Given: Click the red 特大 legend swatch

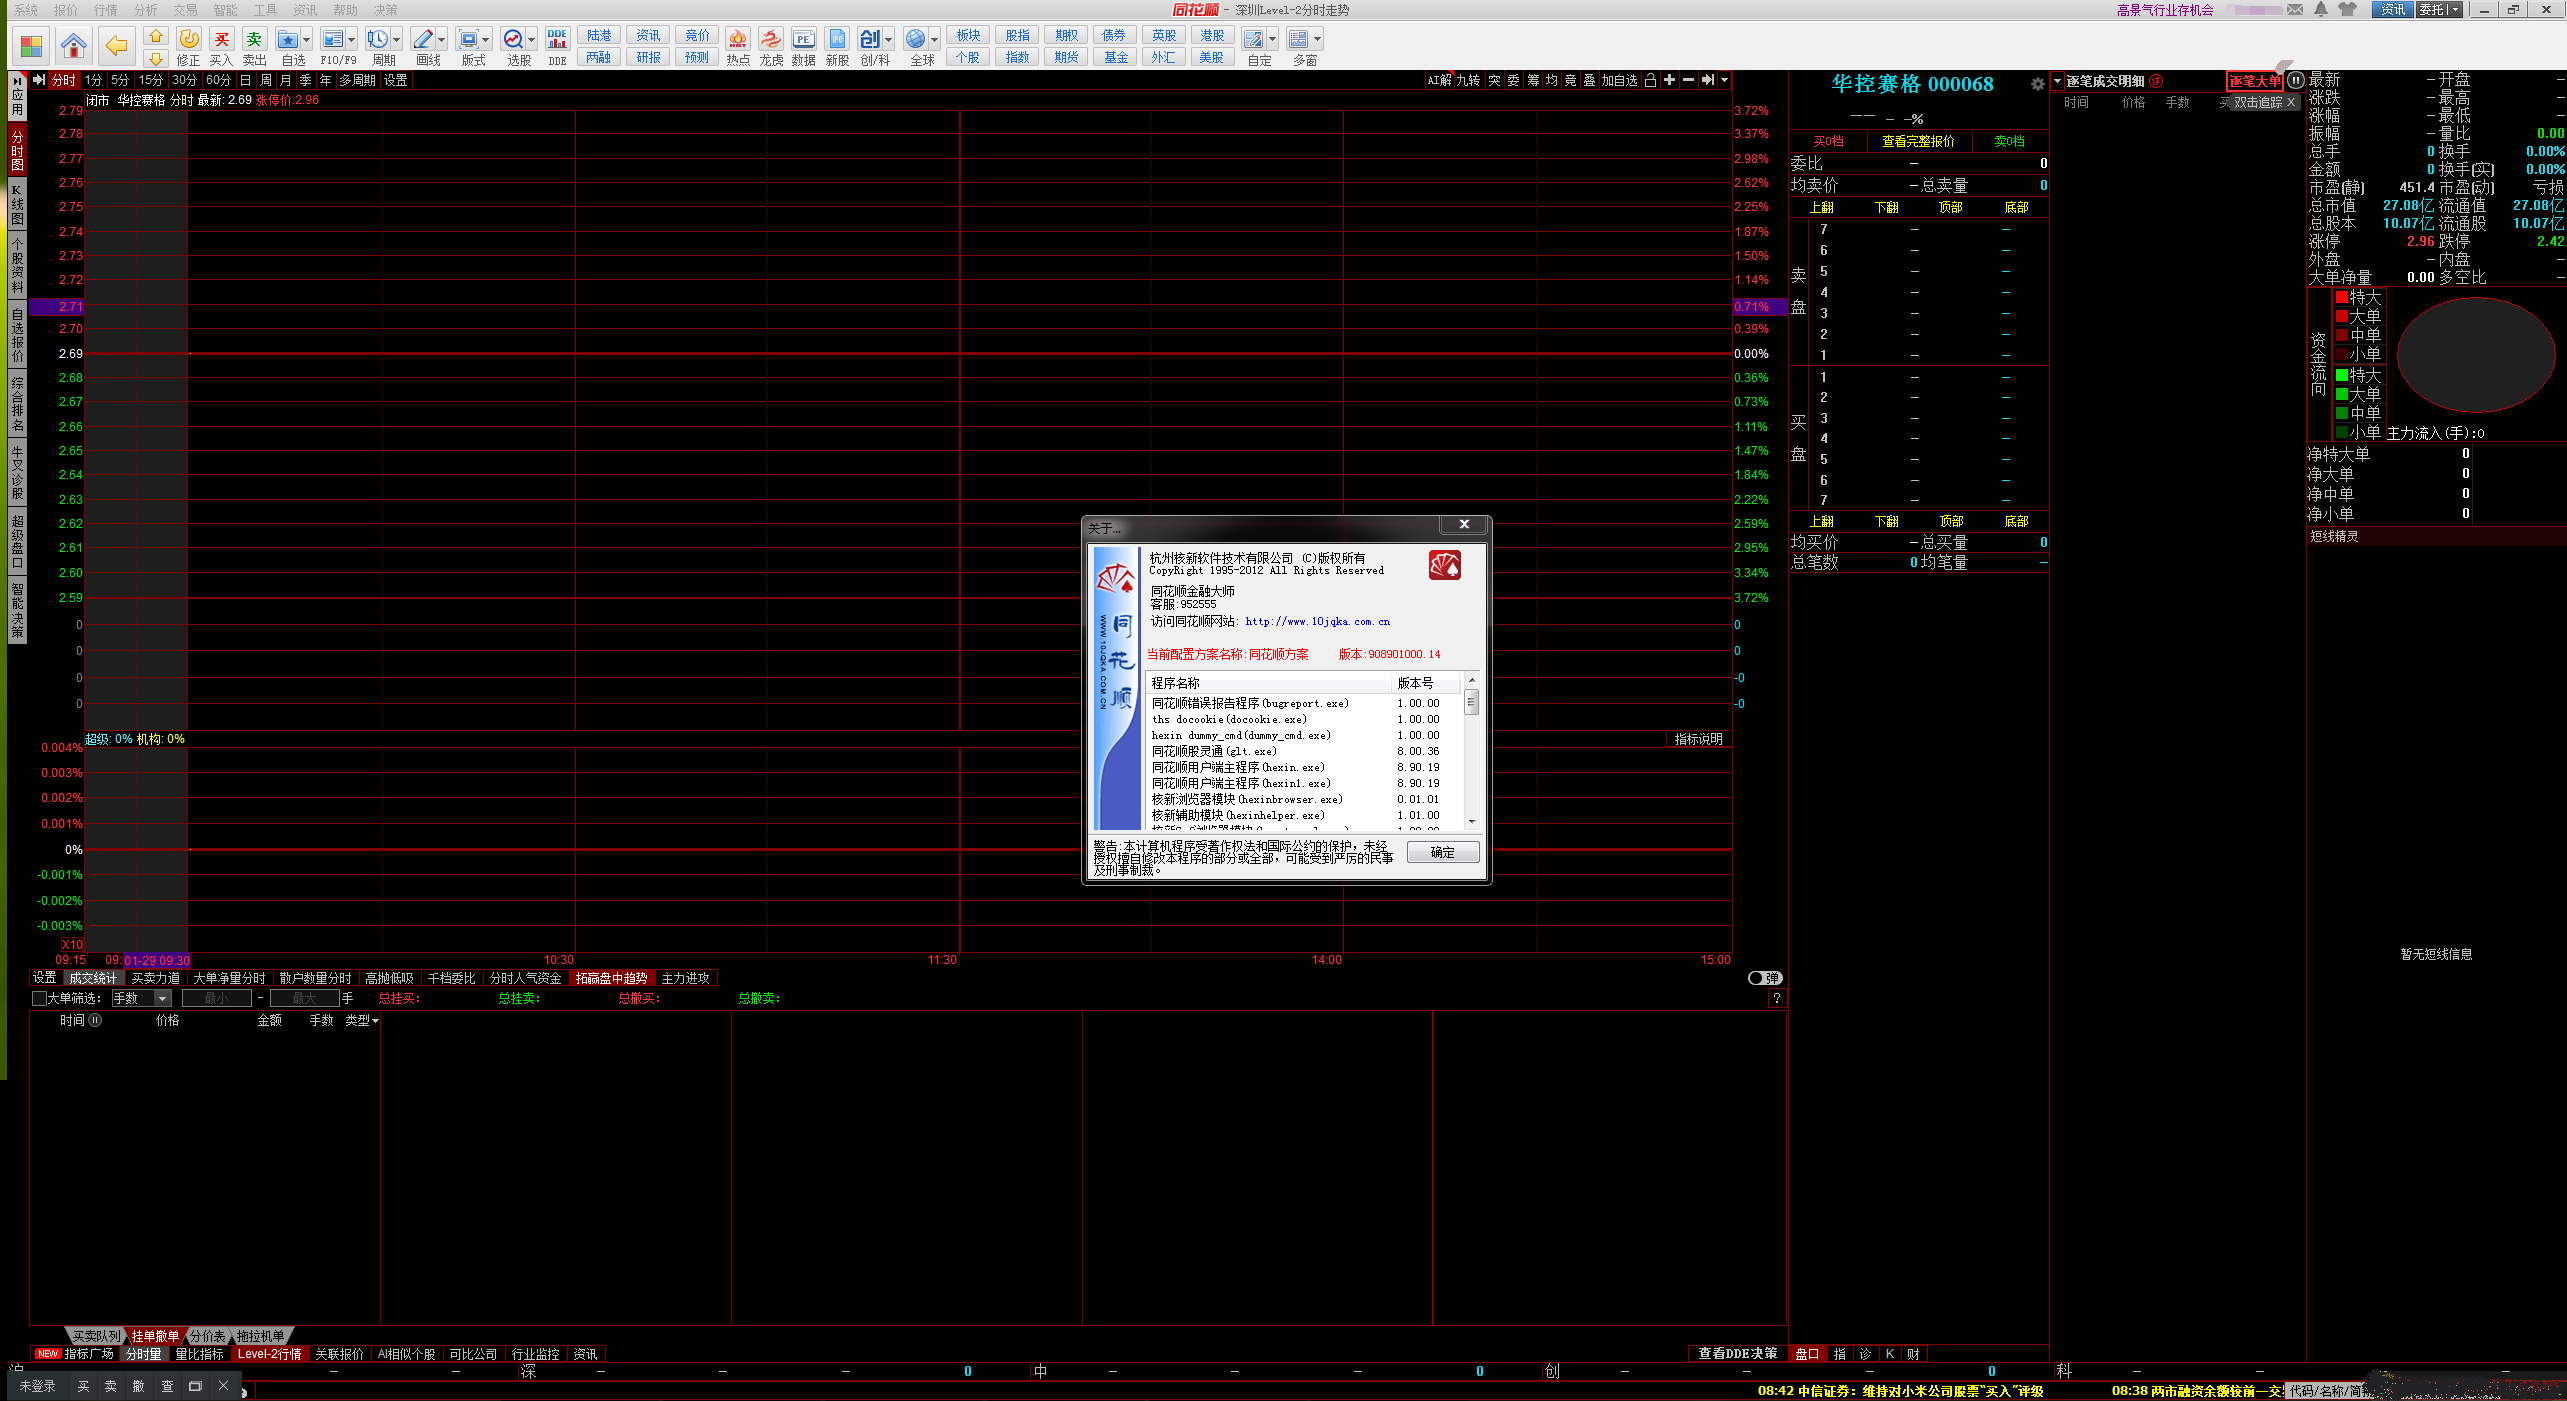Looking at the screenshot, I should click(2341, 297).
